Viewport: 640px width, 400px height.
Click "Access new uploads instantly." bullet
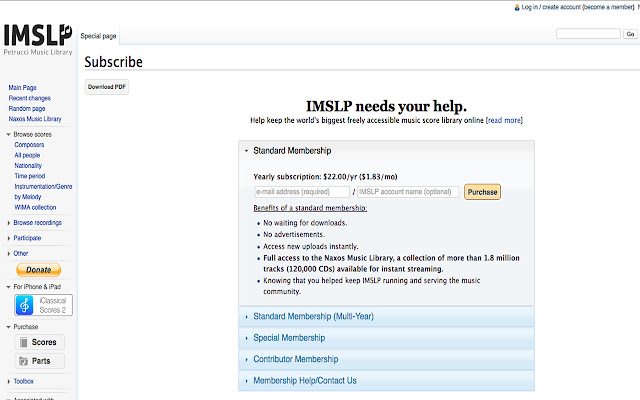pyautogui.click(x=311, y=247)
